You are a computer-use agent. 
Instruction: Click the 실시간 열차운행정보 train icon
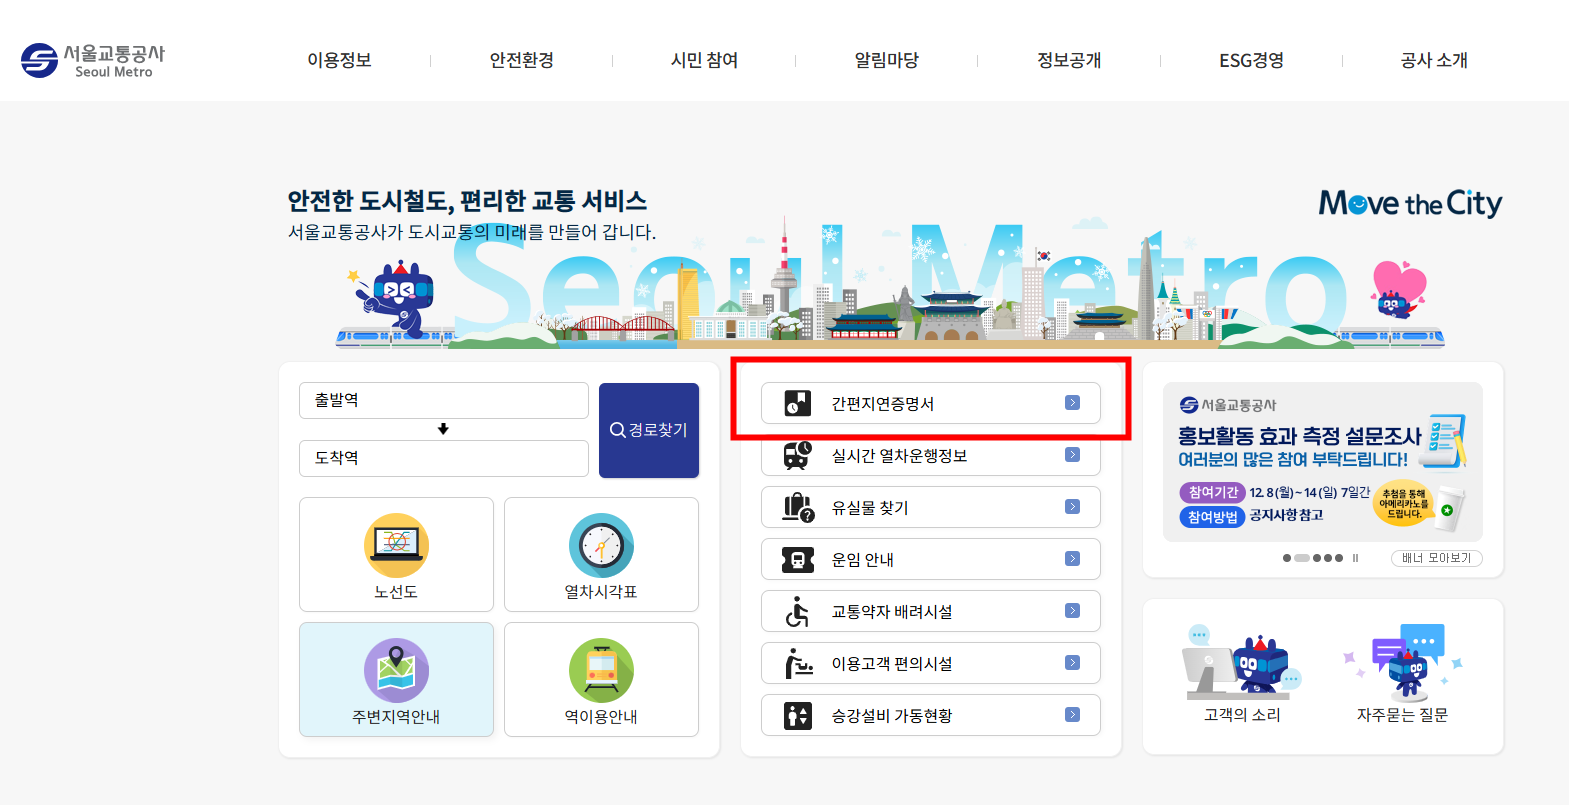[x=798, y=455]
